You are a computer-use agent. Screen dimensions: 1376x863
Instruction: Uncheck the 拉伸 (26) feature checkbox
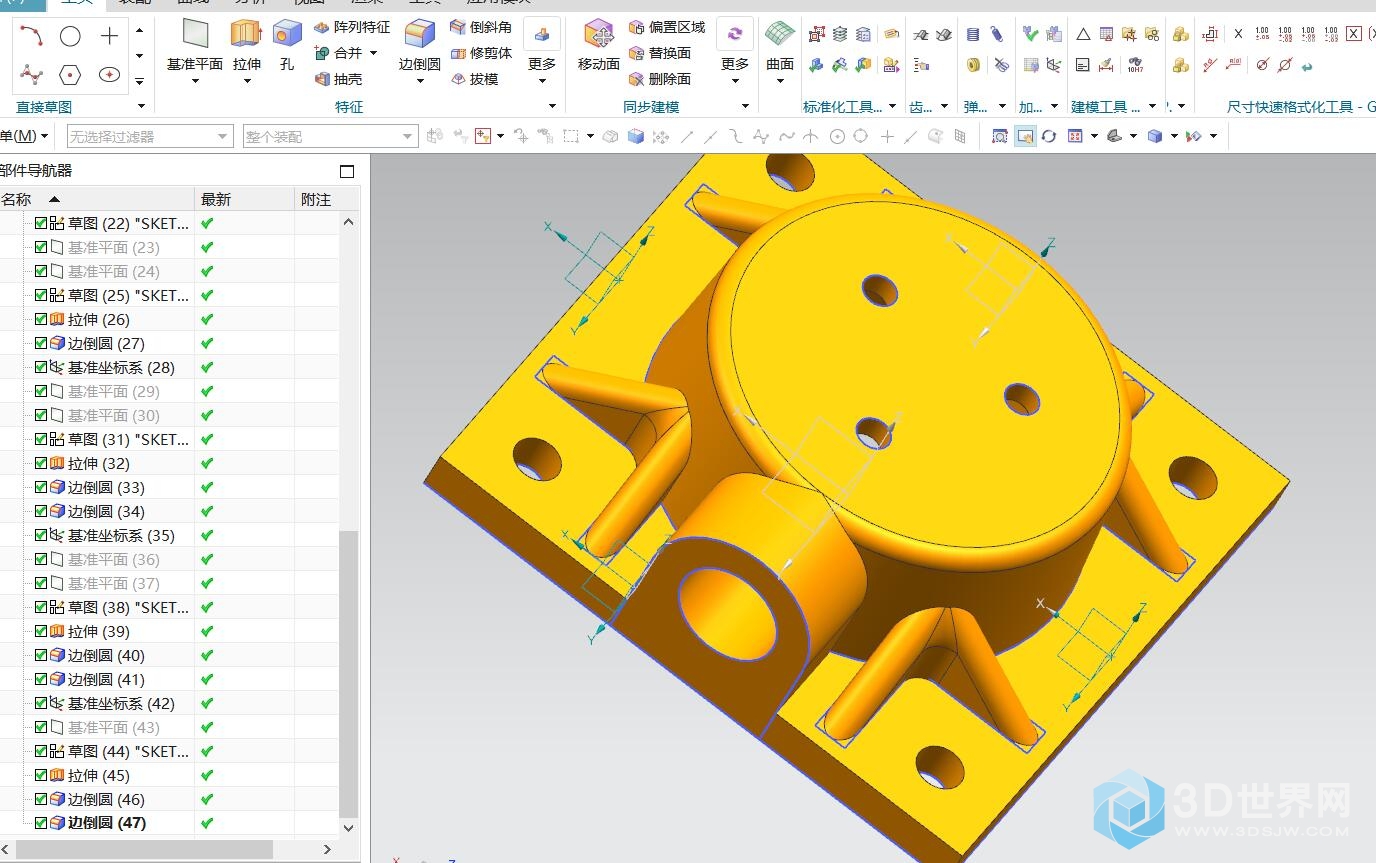point(41,319)
